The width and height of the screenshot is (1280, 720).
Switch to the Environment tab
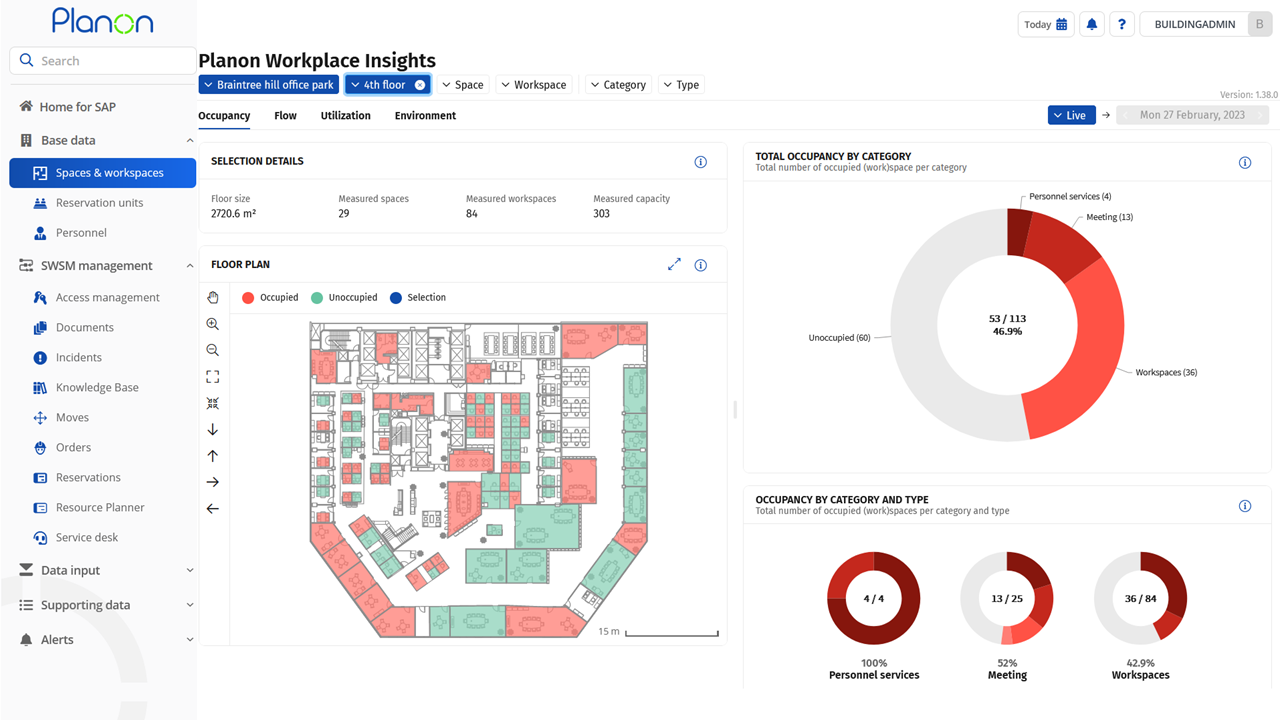(425, 116)
